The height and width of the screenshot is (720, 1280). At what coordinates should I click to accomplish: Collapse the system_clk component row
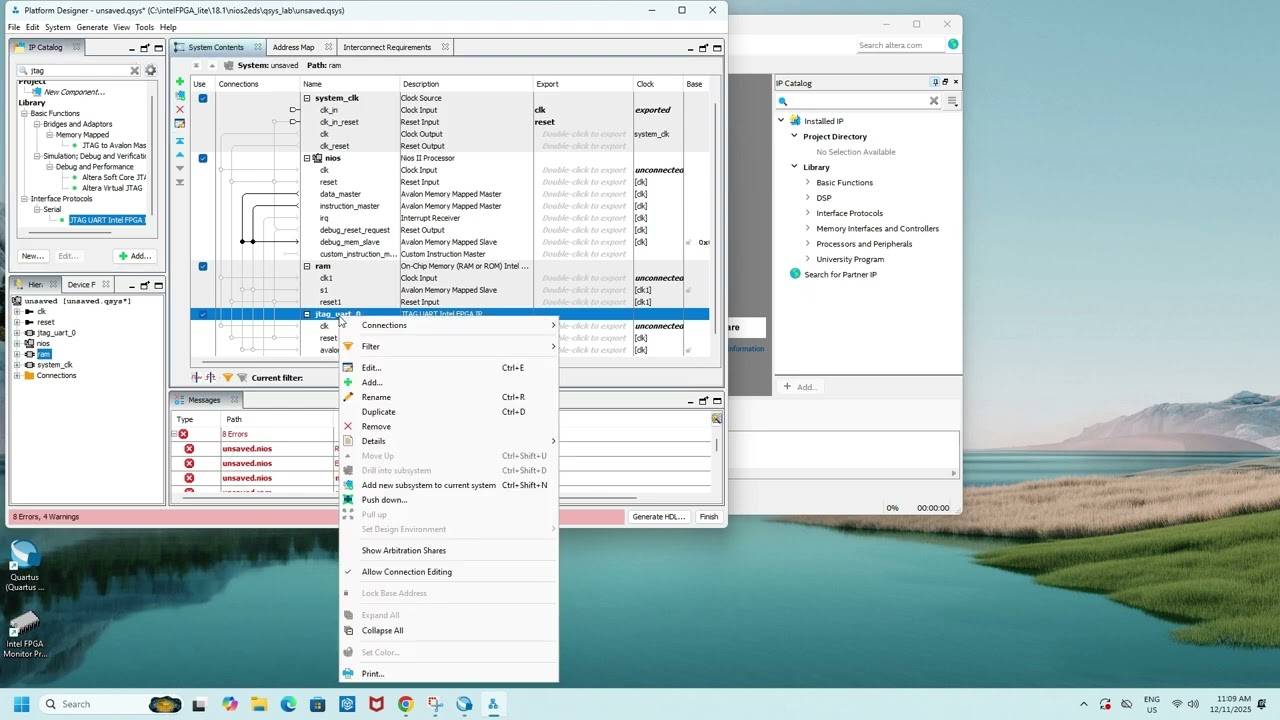[307, 98]
